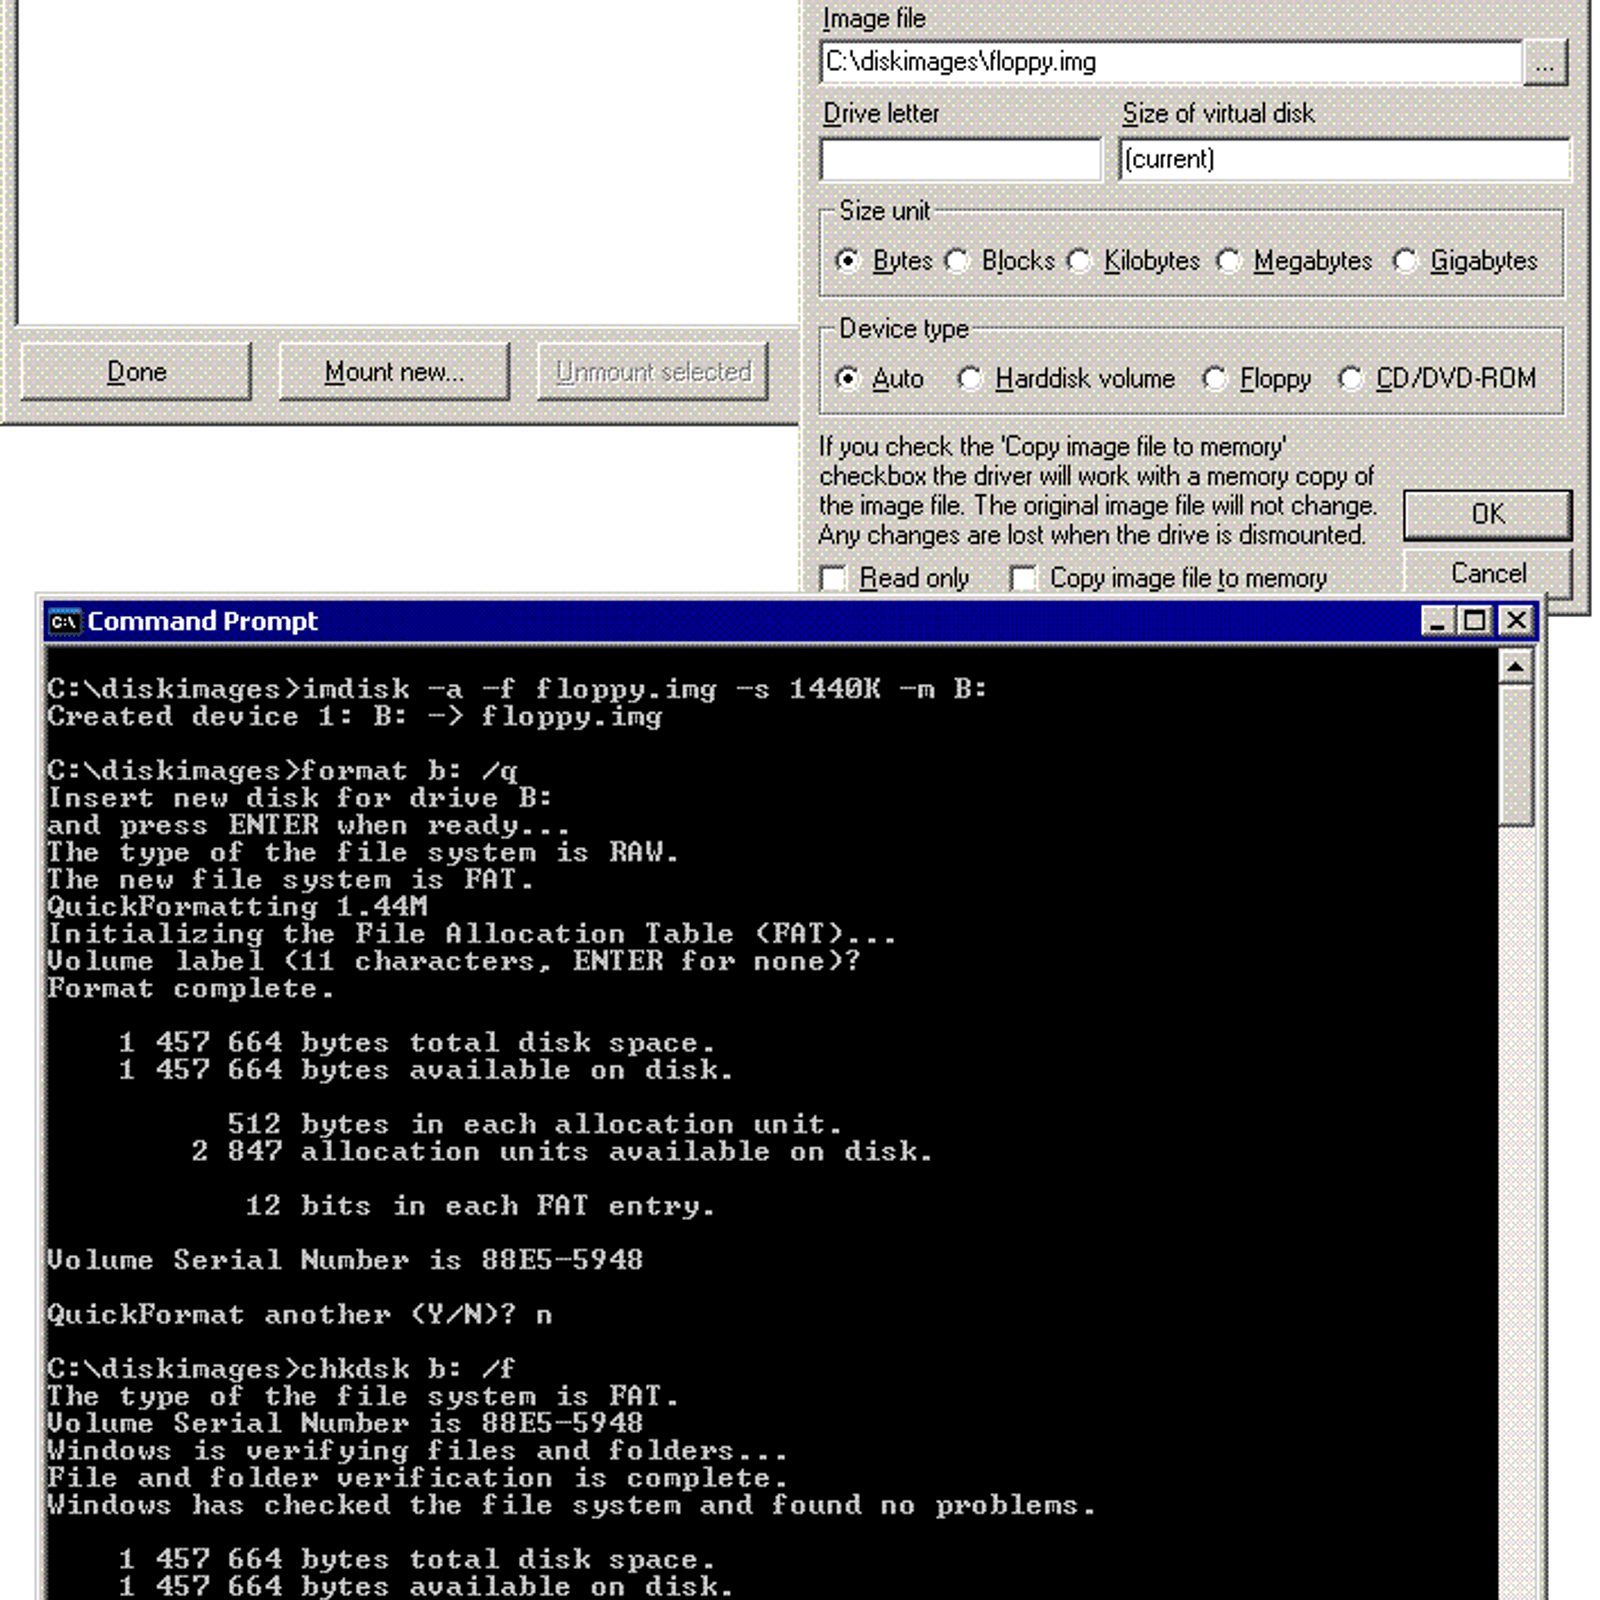Screen dimensions: 1600x1600
Task: Focus the Drive letter field
Action: (x=961, y=159)
